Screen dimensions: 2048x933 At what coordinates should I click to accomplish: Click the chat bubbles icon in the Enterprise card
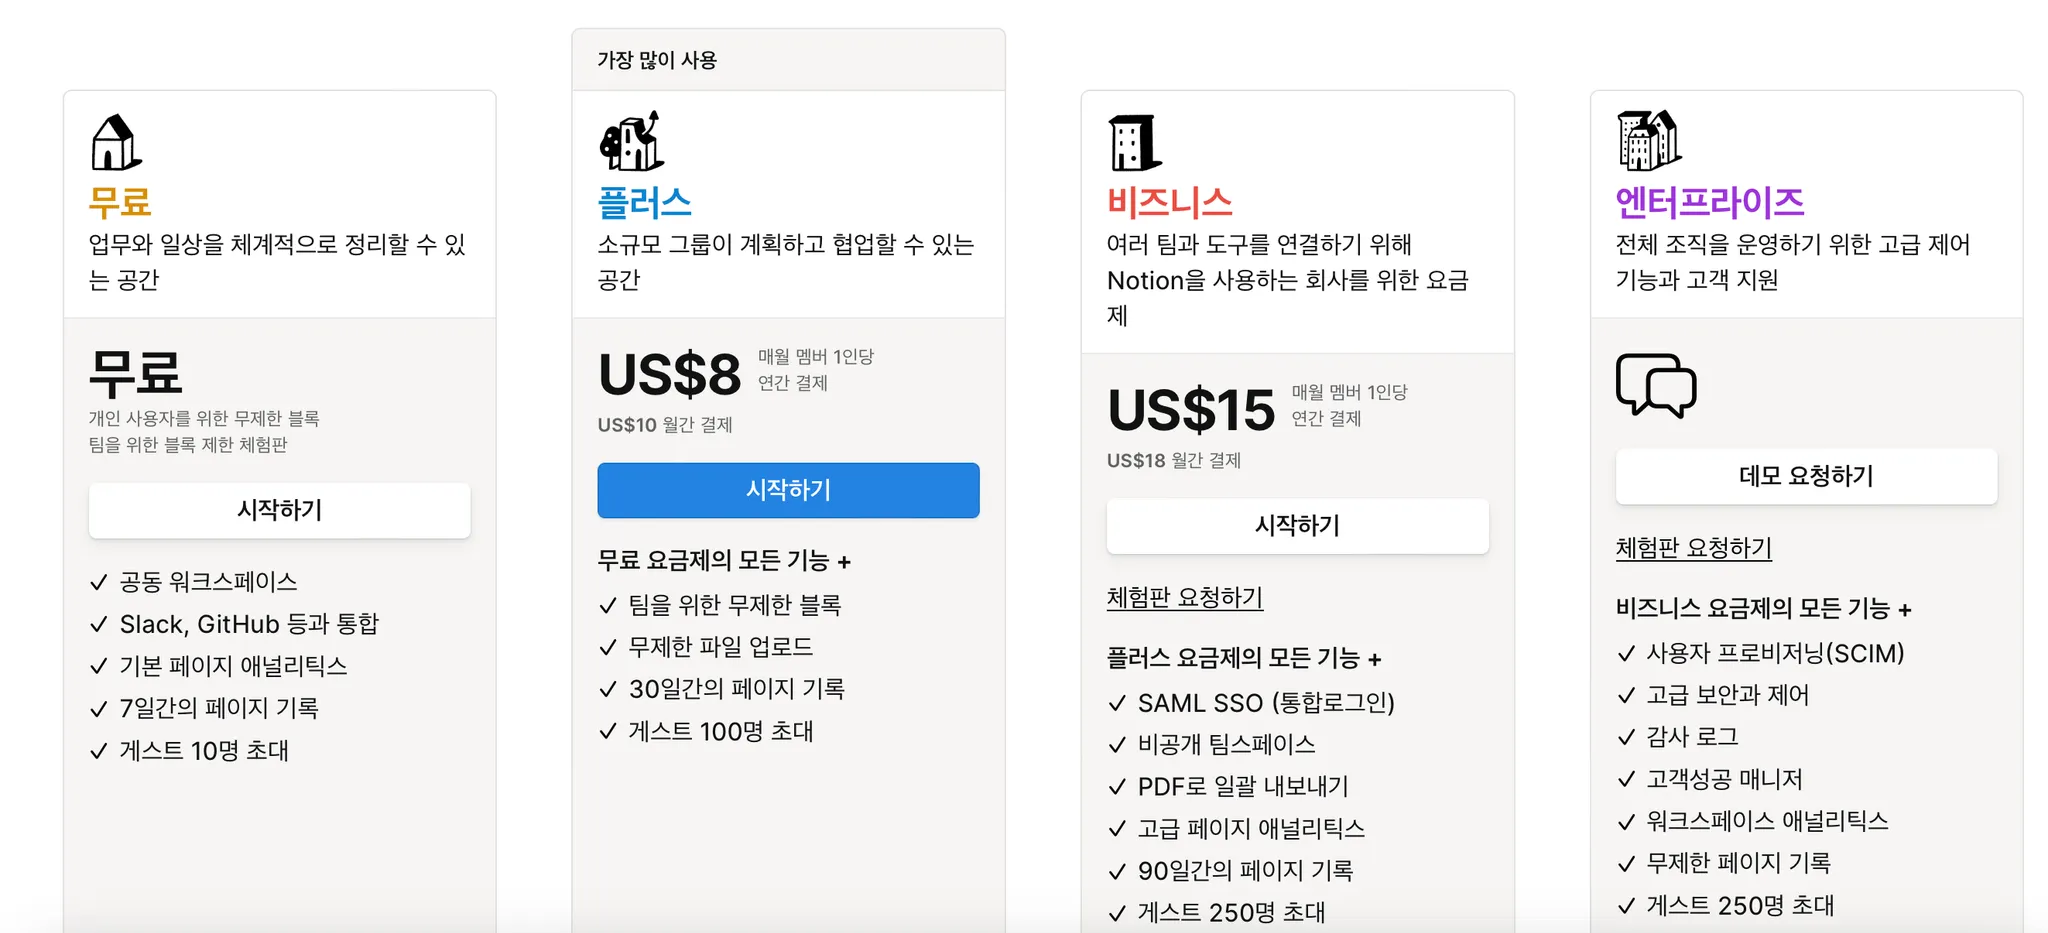[x=1656, y=385]
